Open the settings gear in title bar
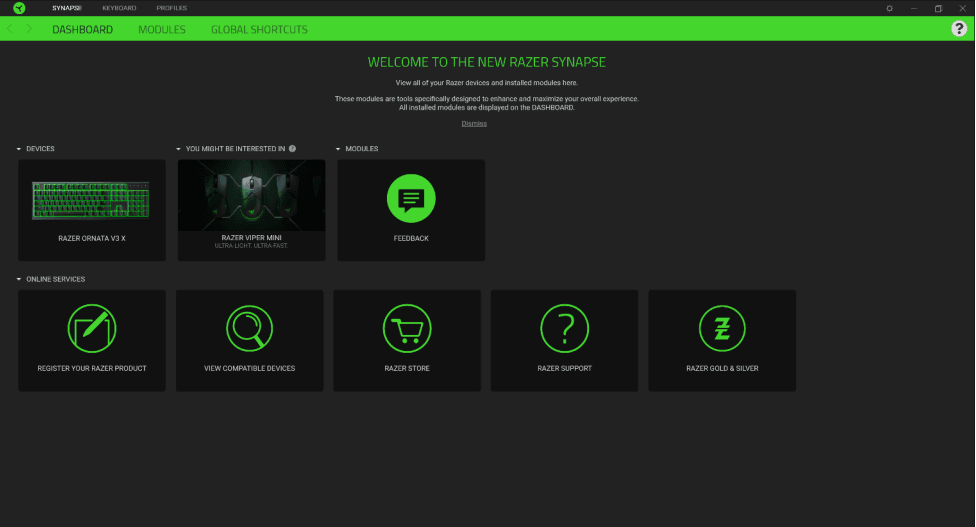 889,8
